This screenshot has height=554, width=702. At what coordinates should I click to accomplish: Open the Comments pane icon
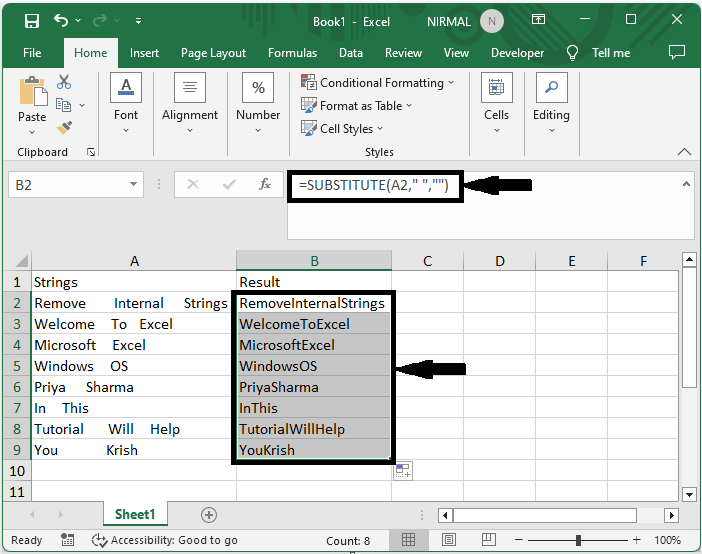676,52
